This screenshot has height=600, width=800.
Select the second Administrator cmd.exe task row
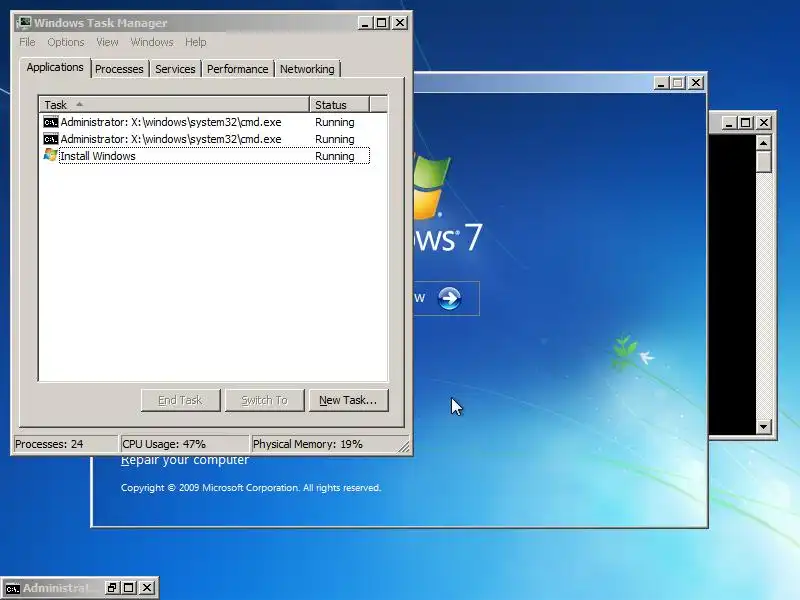(x=206, y=139)
